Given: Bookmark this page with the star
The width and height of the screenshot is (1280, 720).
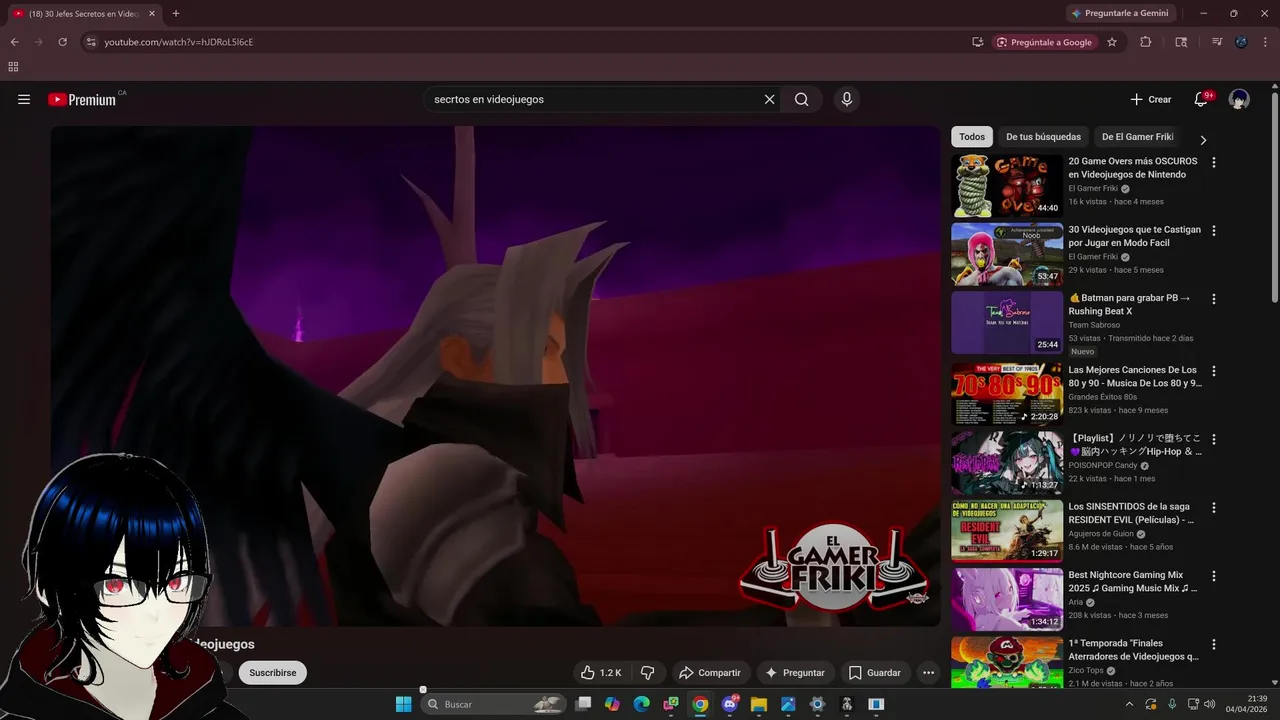Looking at the screenshot, I should coord(1112,42).
